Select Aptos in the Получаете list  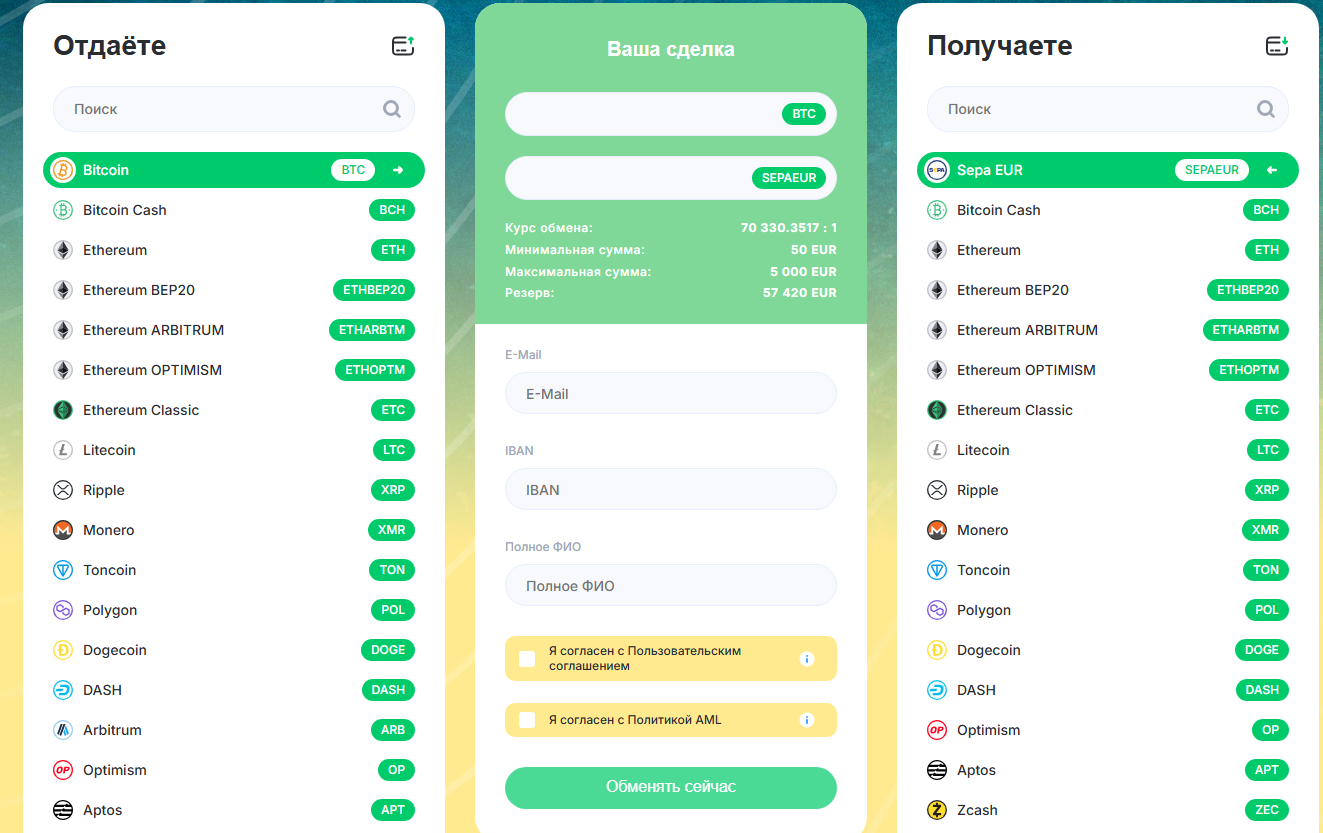pyautogui.click(x=1108, y=770)
